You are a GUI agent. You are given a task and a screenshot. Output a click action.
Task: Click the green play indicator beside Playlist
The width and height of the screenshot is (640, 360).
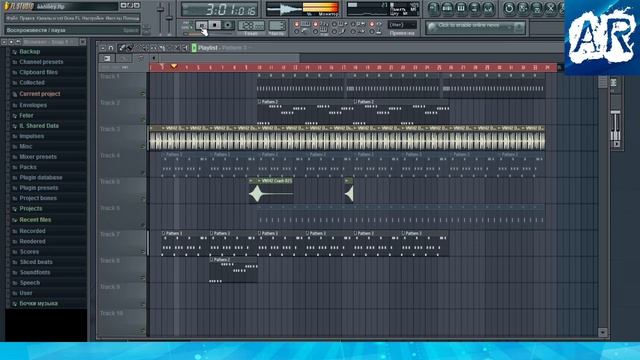pos(194,48)
